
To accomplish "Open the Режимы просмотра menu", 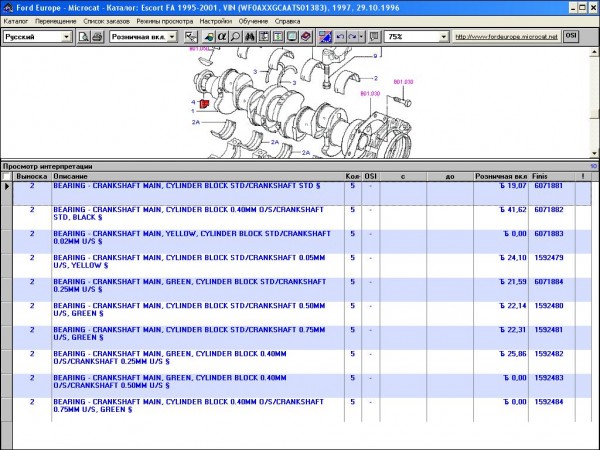I will click(x=165, y=21).
